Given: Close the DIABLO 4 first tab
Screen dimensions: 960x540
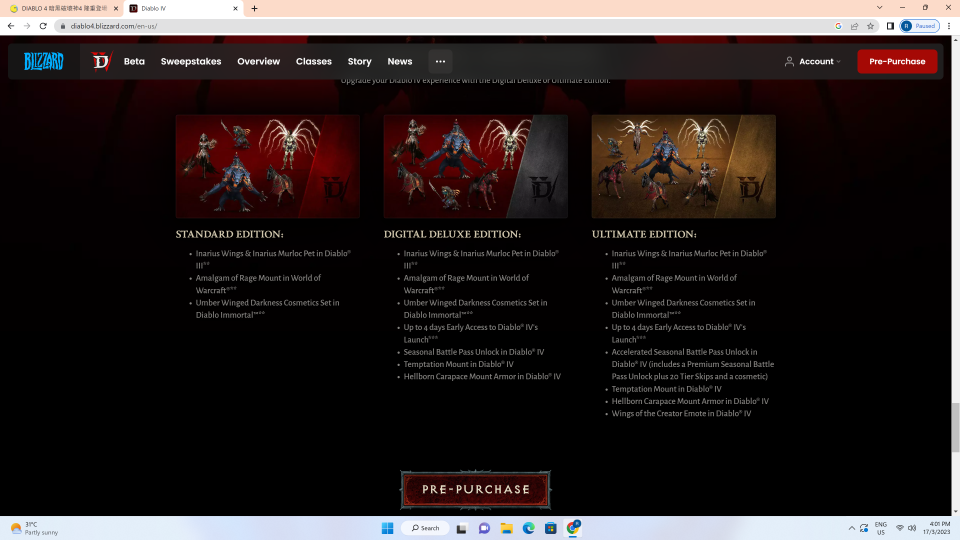Looking at the screenshot, I should point(116,9).
